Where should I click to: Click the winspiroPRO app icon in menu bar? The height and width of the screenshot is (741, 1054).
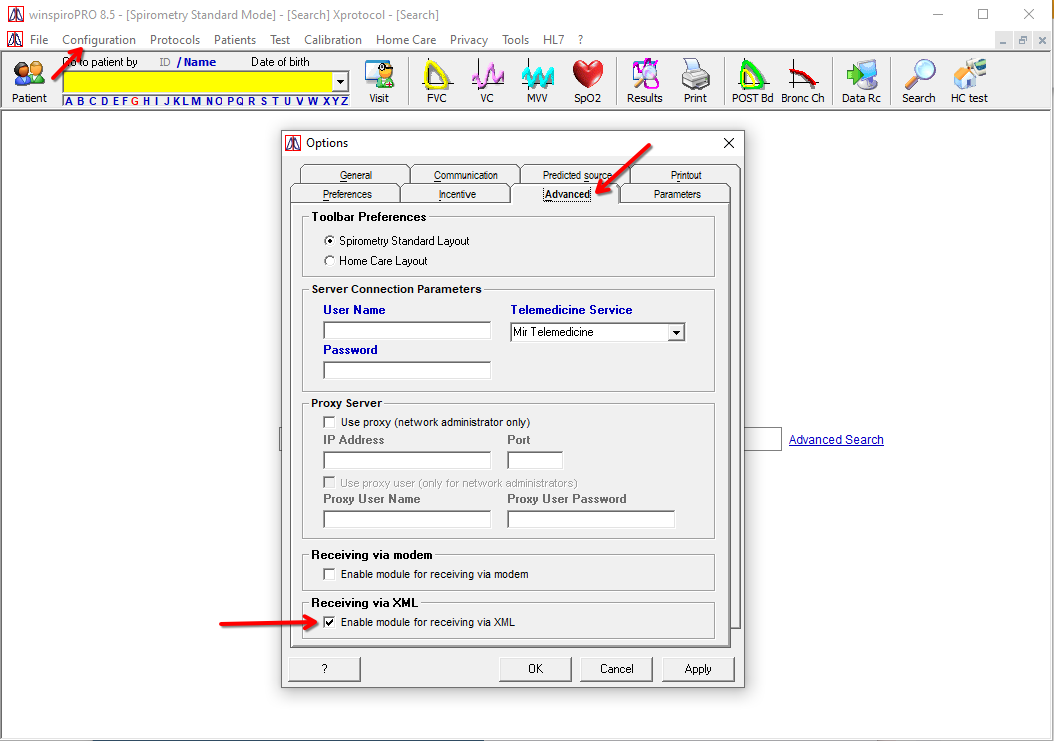[15, 40]
